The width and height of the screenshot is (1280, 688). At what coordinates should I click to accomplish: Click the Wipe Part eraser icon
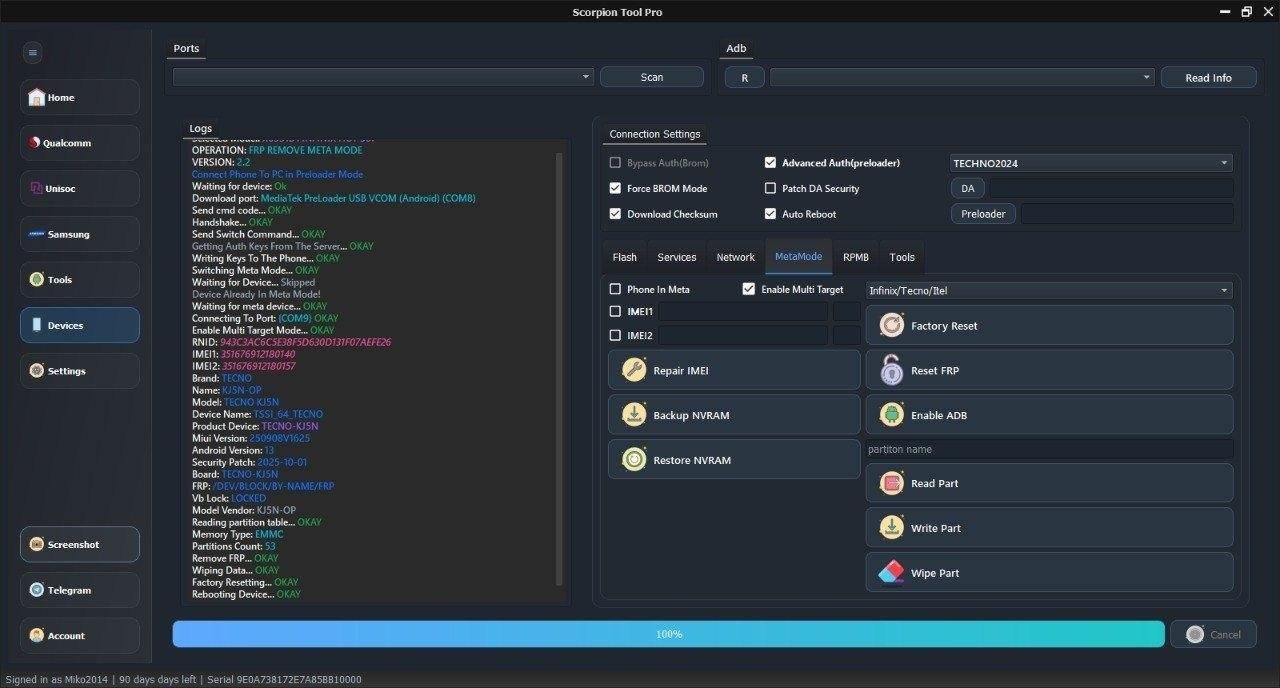point(891,573)
